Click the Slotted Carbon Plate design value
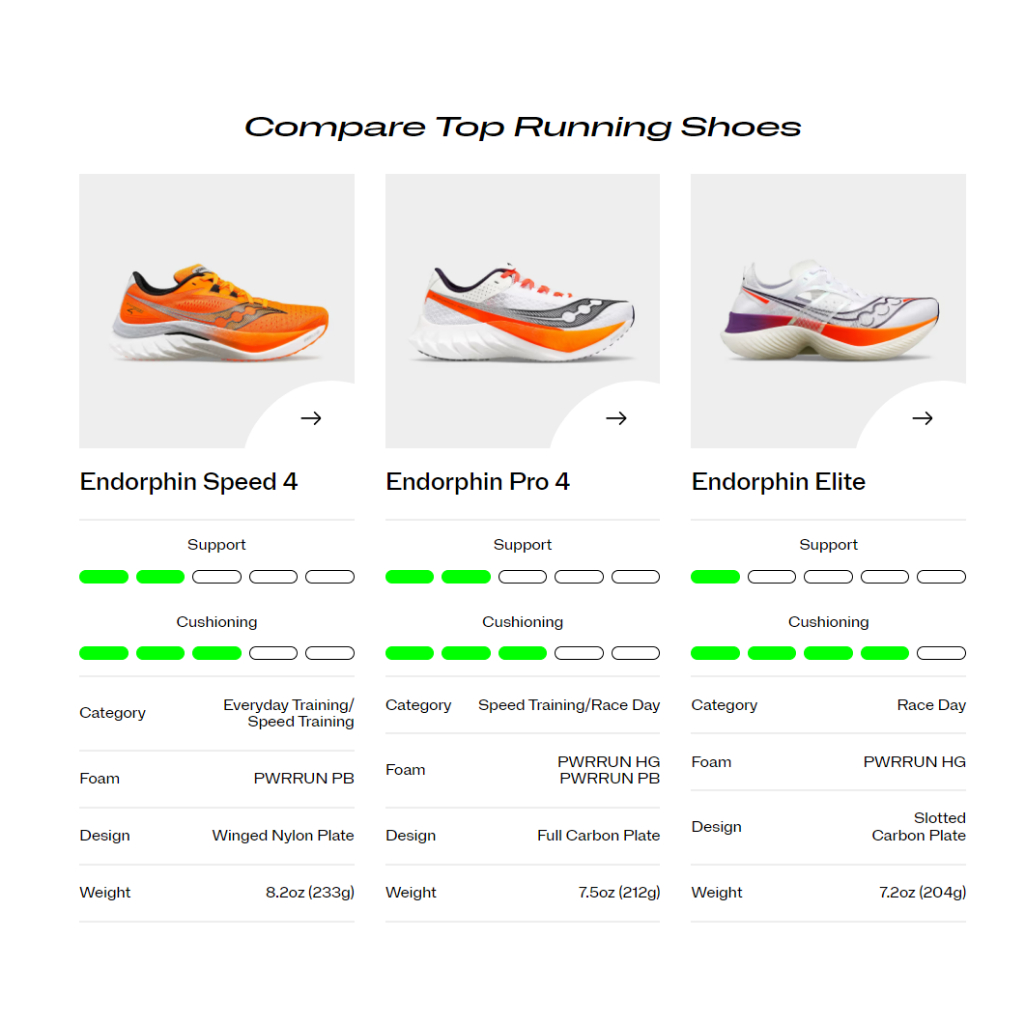This screenshot has height=1024, width=1024. point(918,827)
